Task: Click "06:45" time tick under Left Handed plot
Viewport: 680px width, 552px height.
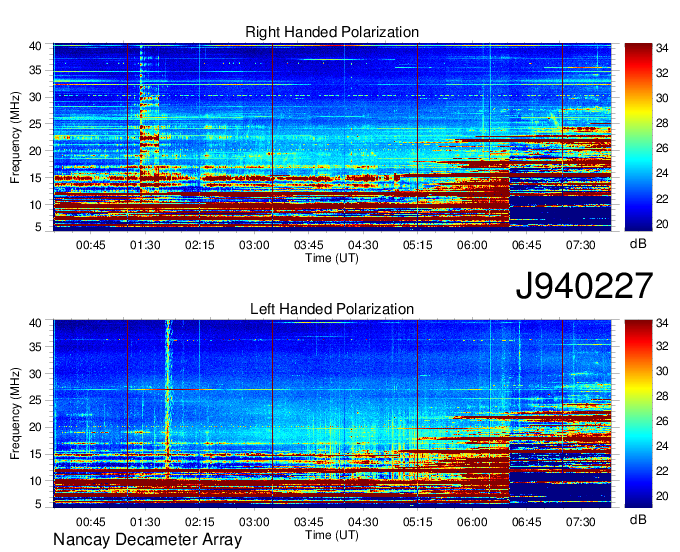Action: [526, 522]
